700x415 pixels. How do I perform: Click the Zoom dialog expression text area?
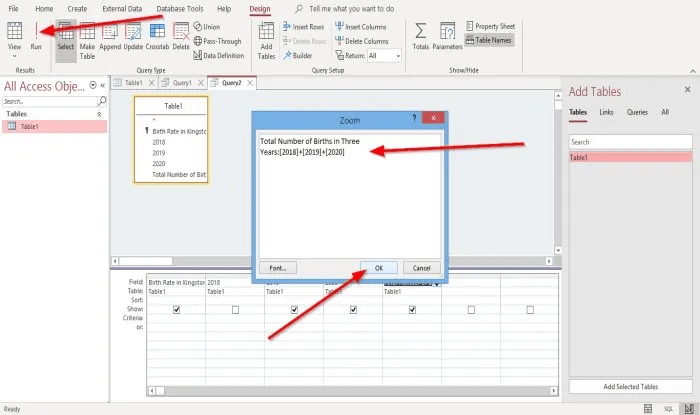(x=350, y=195)
